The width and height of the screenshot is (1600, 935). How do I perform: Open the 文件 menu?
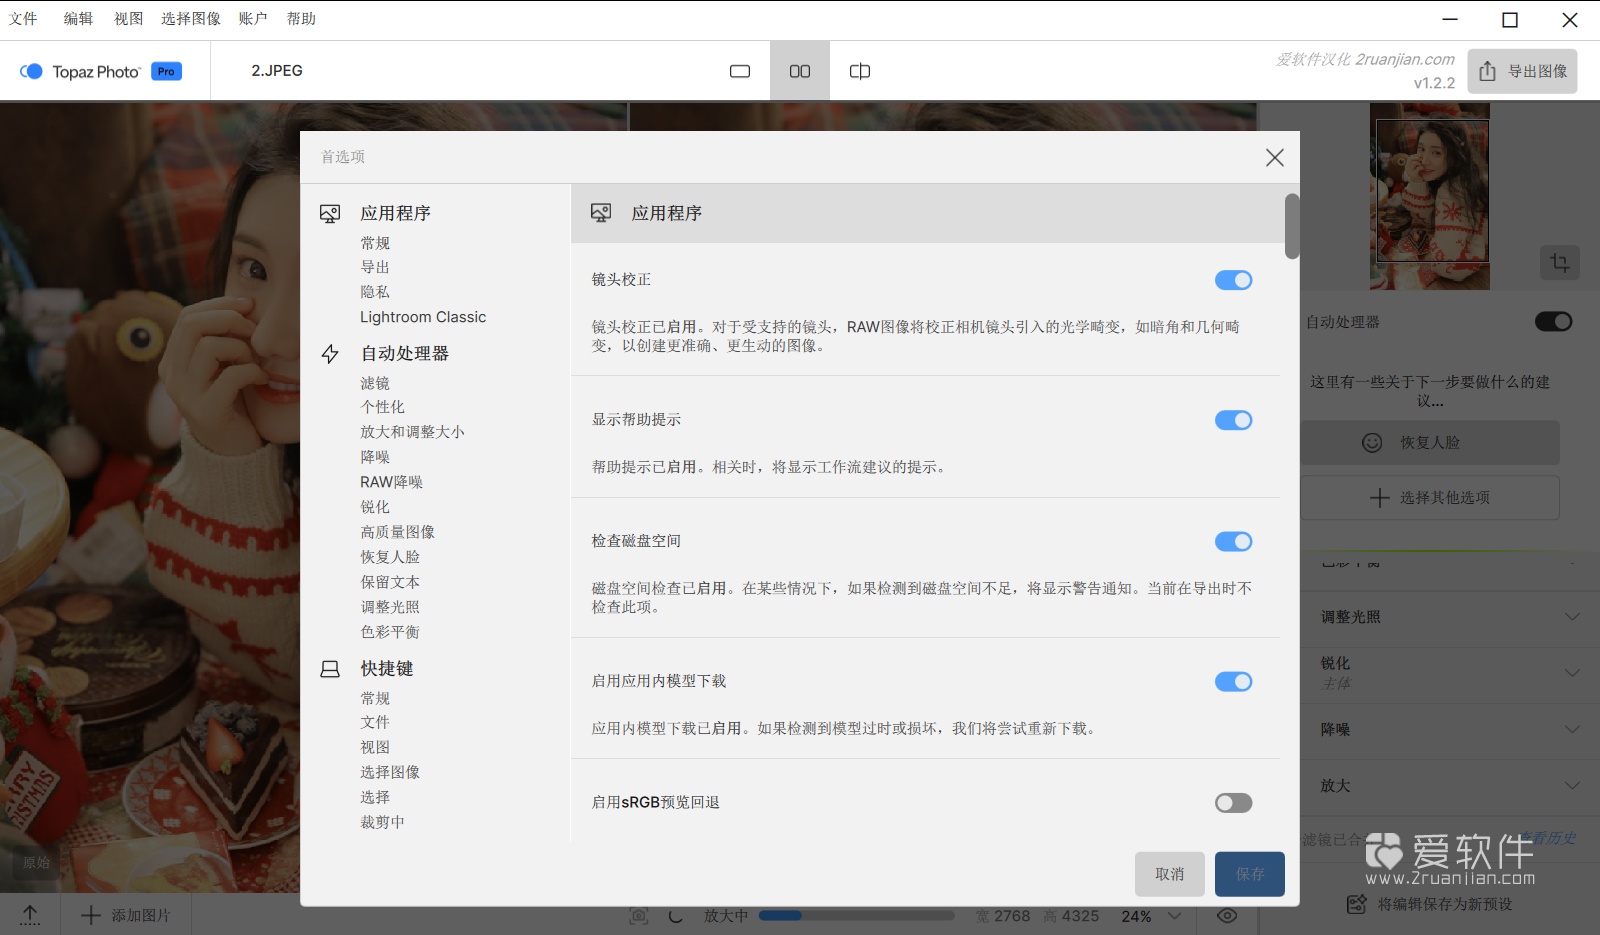pyautogui.click(x=23, y=17)
